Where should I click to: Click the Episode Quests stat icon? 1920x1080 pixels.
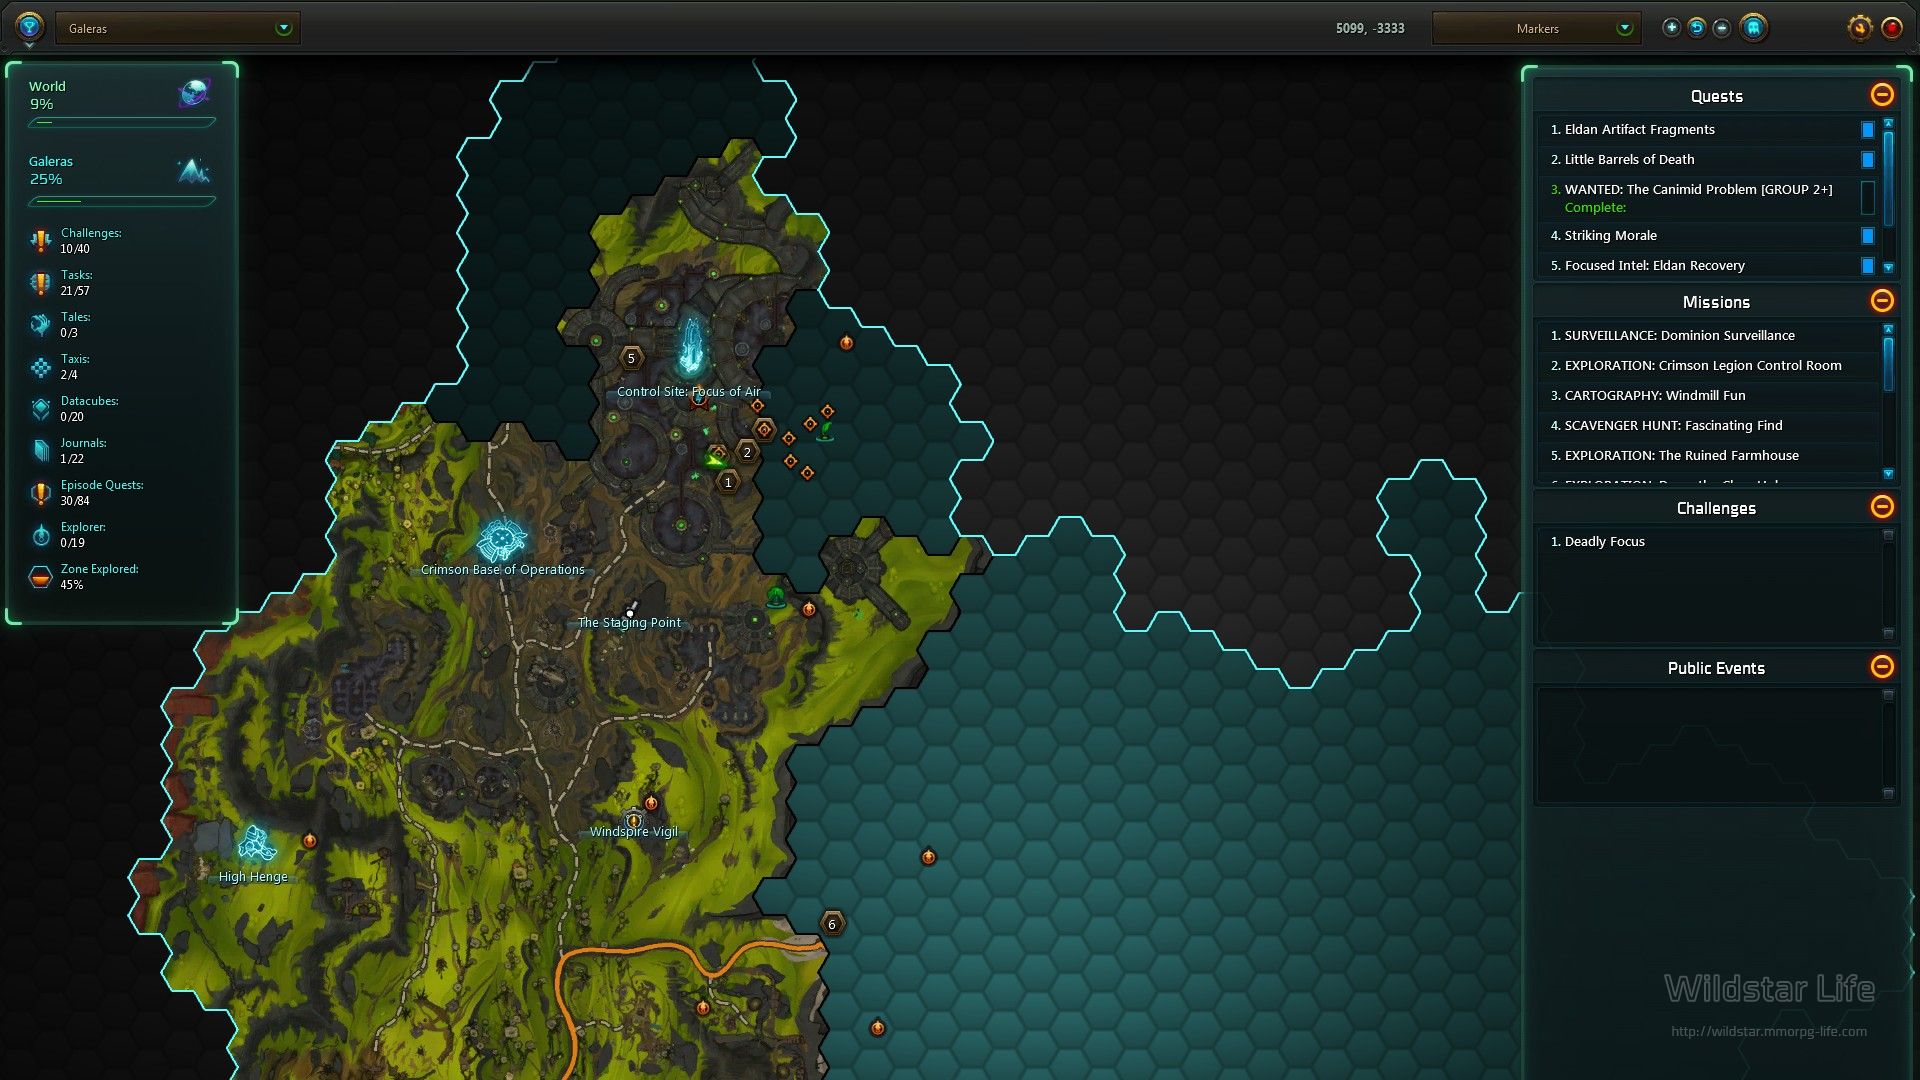(40, 493)
